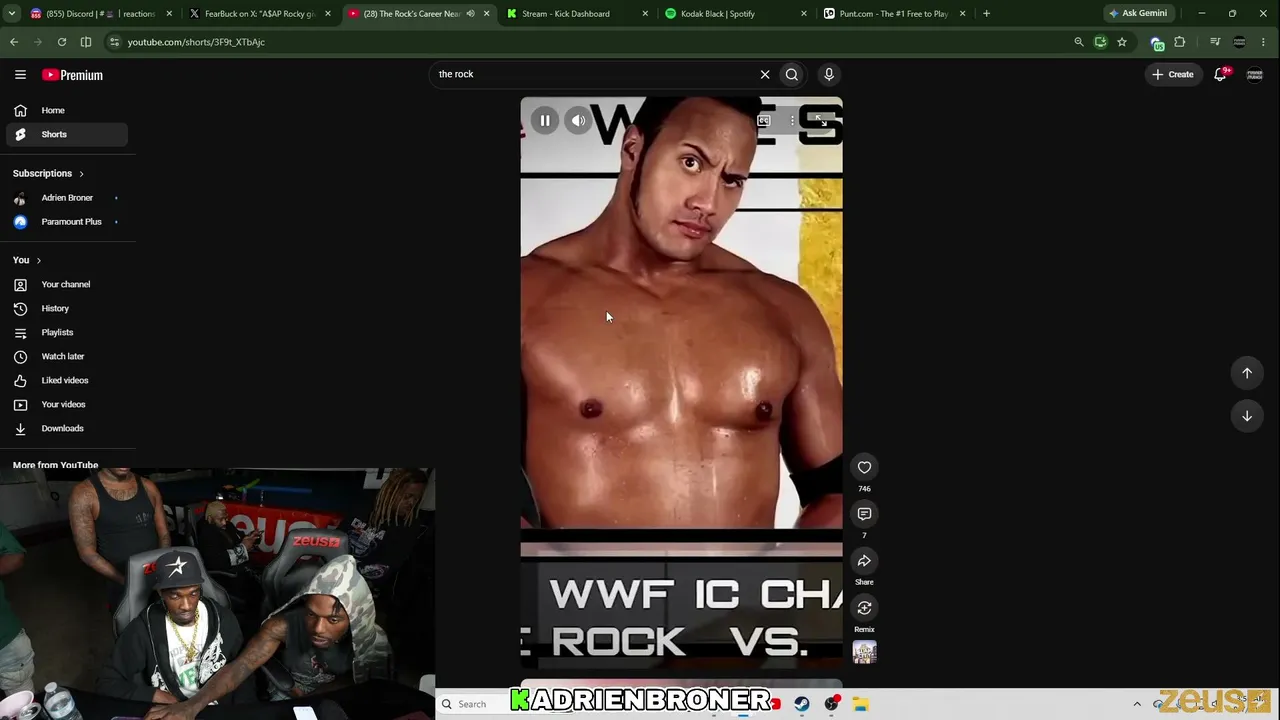This screenshot has width=1280, height=720.
Task: Open OBS Studio from the taskbar
Action: coord(831,704)
